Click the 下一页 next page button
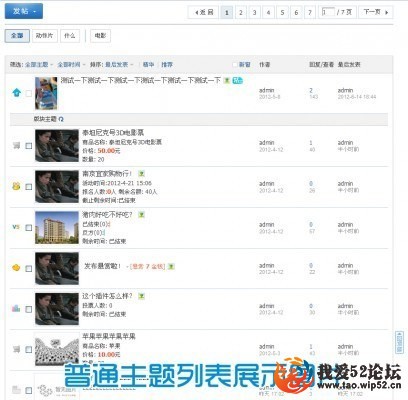Viewport: 408px width, 400px height. 376,12
